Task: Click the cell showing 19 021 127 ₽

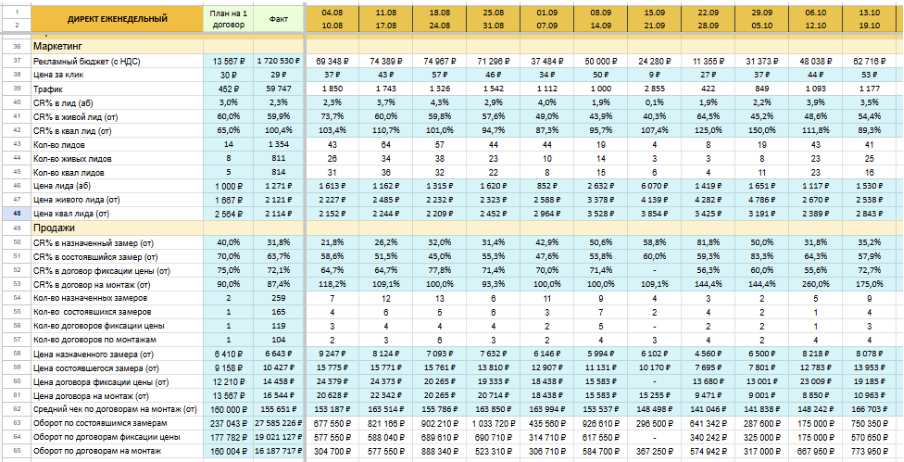Action: pyautogui.click(x=278, y=437)
